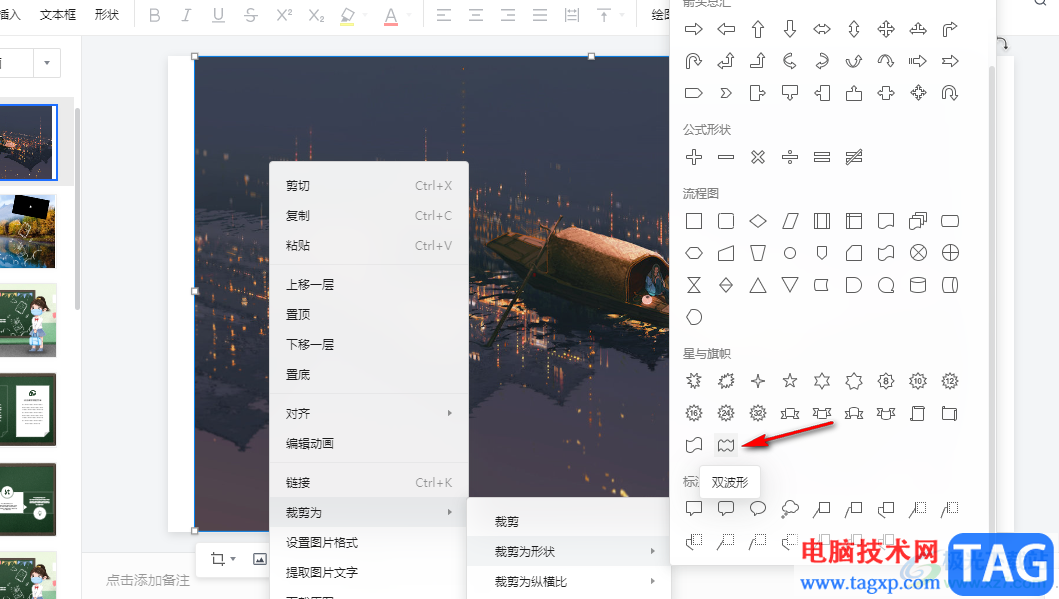
Task: Select the autumn landscape slide thumbnail
Action: 27,231
